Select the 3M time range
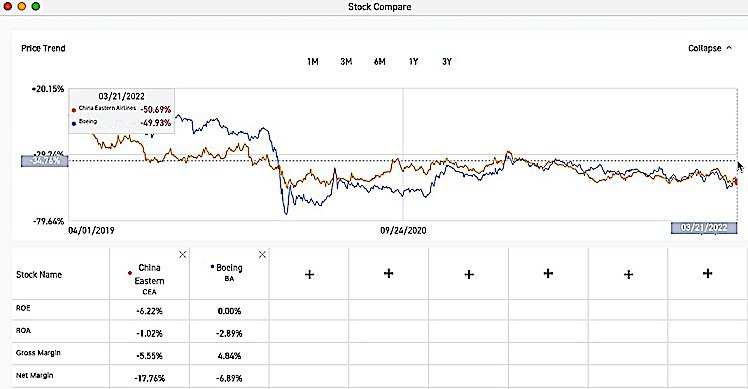Screen dimensions: 748x389 pos(346,62)
